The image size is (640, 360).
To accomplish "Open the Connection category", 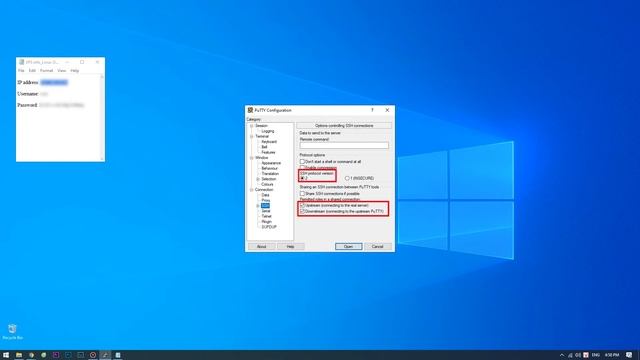I will point(264,189).
